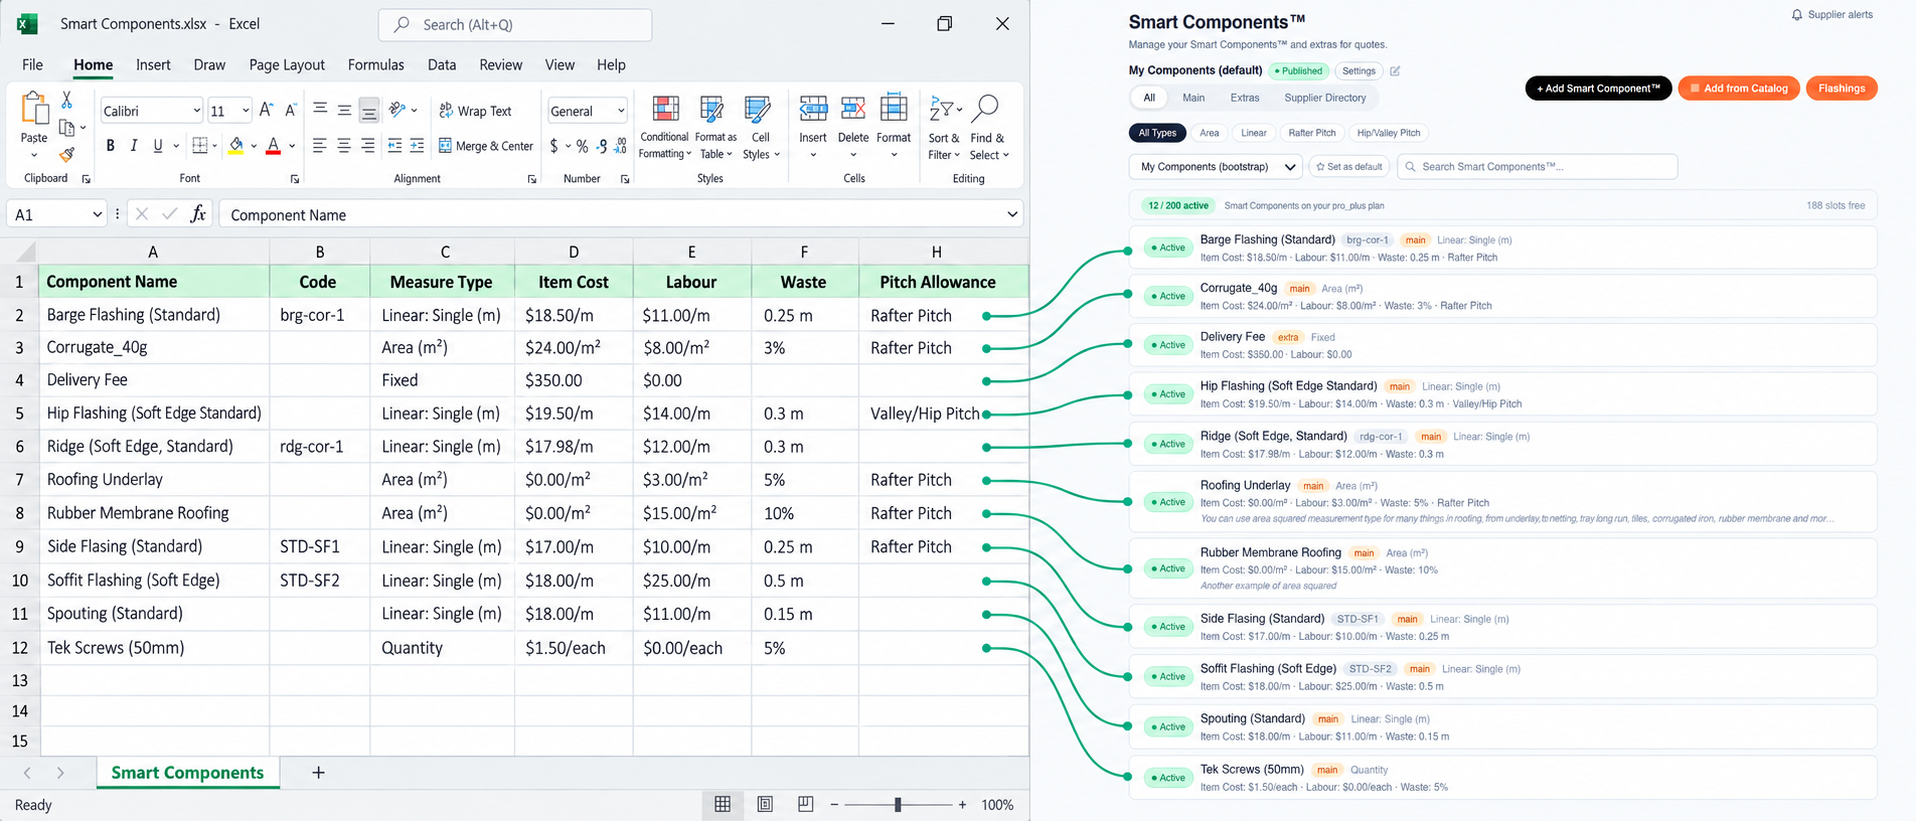Click the Delete cells icon
This screenshot has width=1916, height=821.
[853, 108]
